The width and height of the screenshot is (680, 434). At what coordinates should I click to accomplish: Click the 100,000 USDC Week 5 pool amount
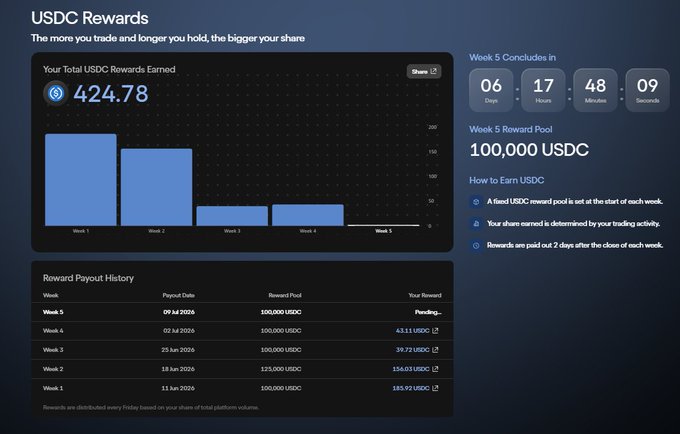[x=529, y=150]
